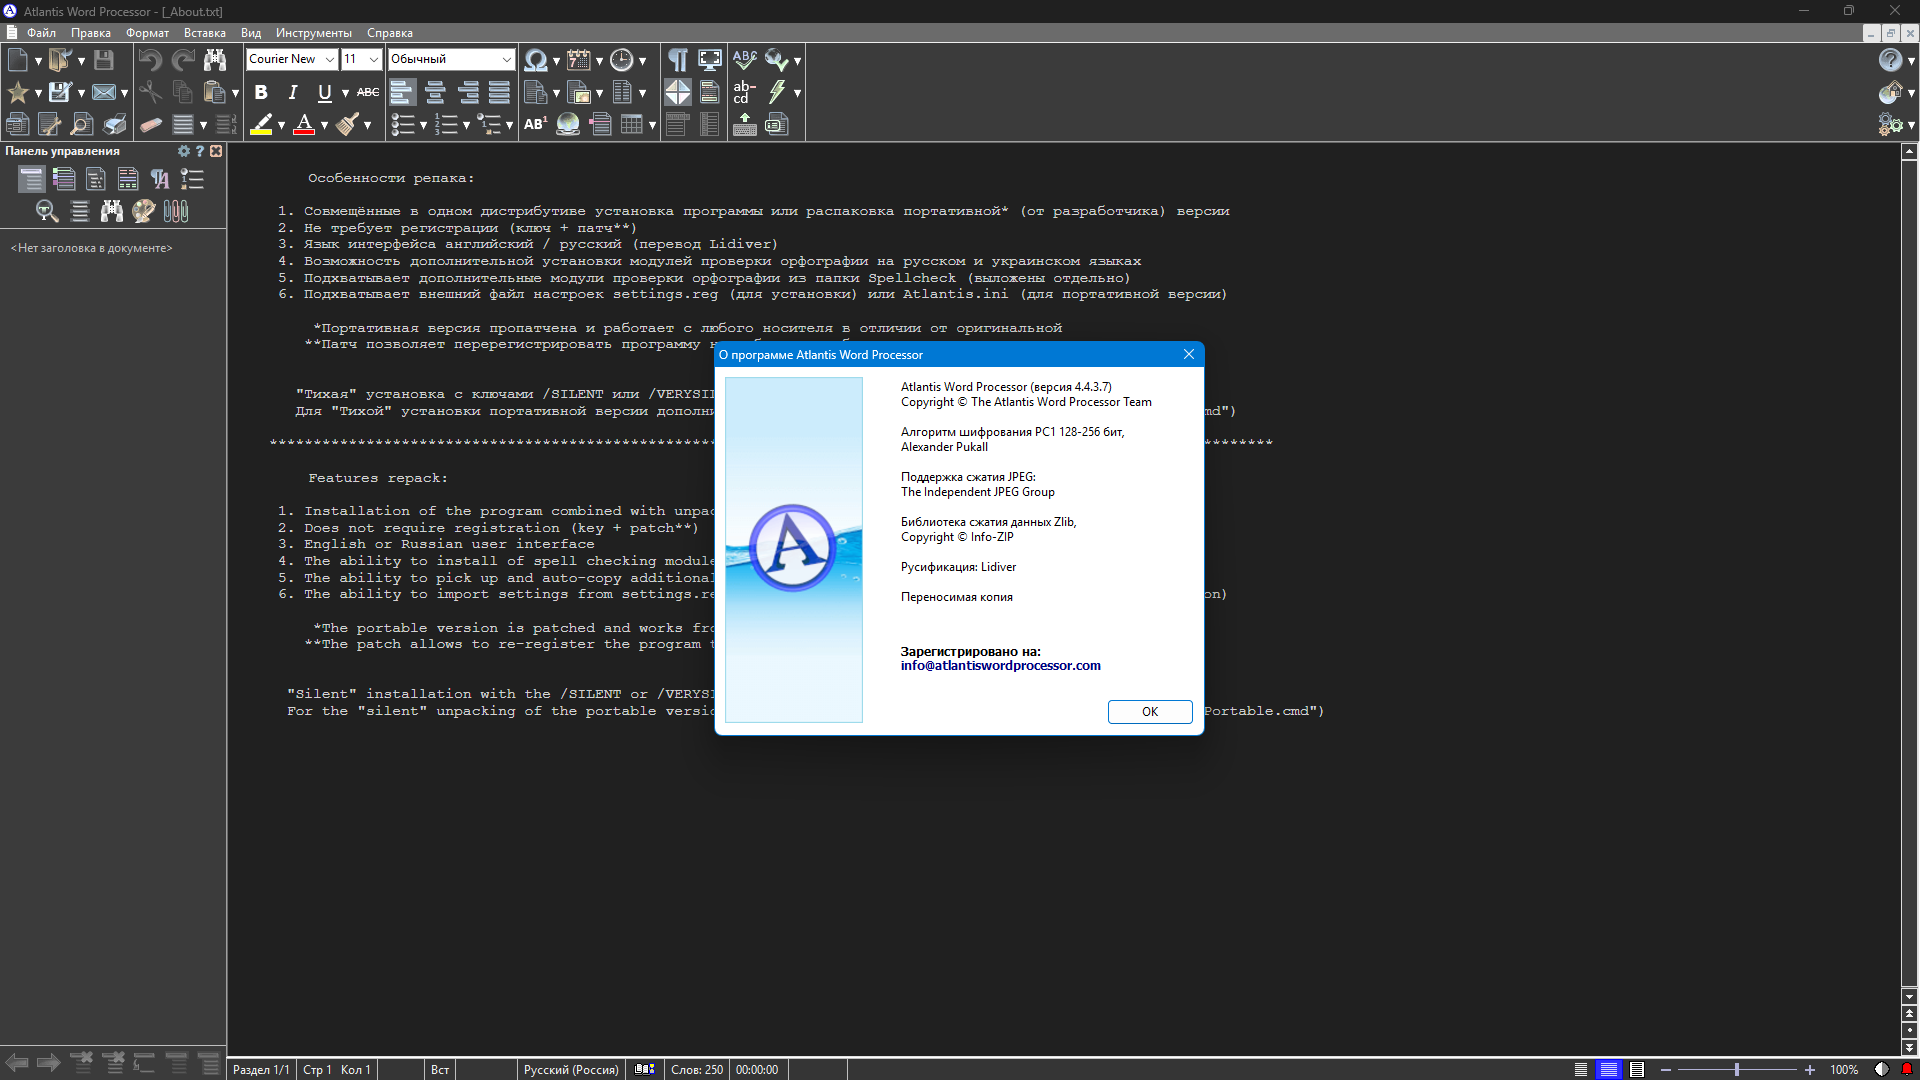The image size is (1920, 1080).
Task: Open the font size 11 dropdown
Action: [361, 59]
